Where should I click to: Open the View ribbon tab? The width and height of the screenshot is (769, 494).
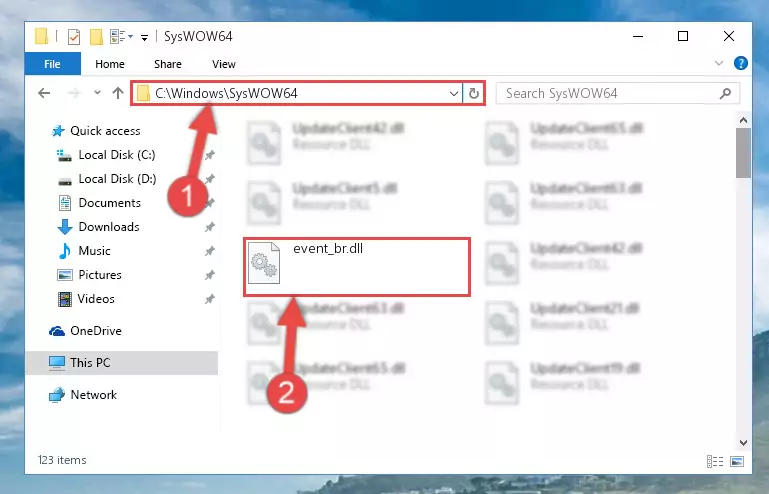[x=224, y=64]
